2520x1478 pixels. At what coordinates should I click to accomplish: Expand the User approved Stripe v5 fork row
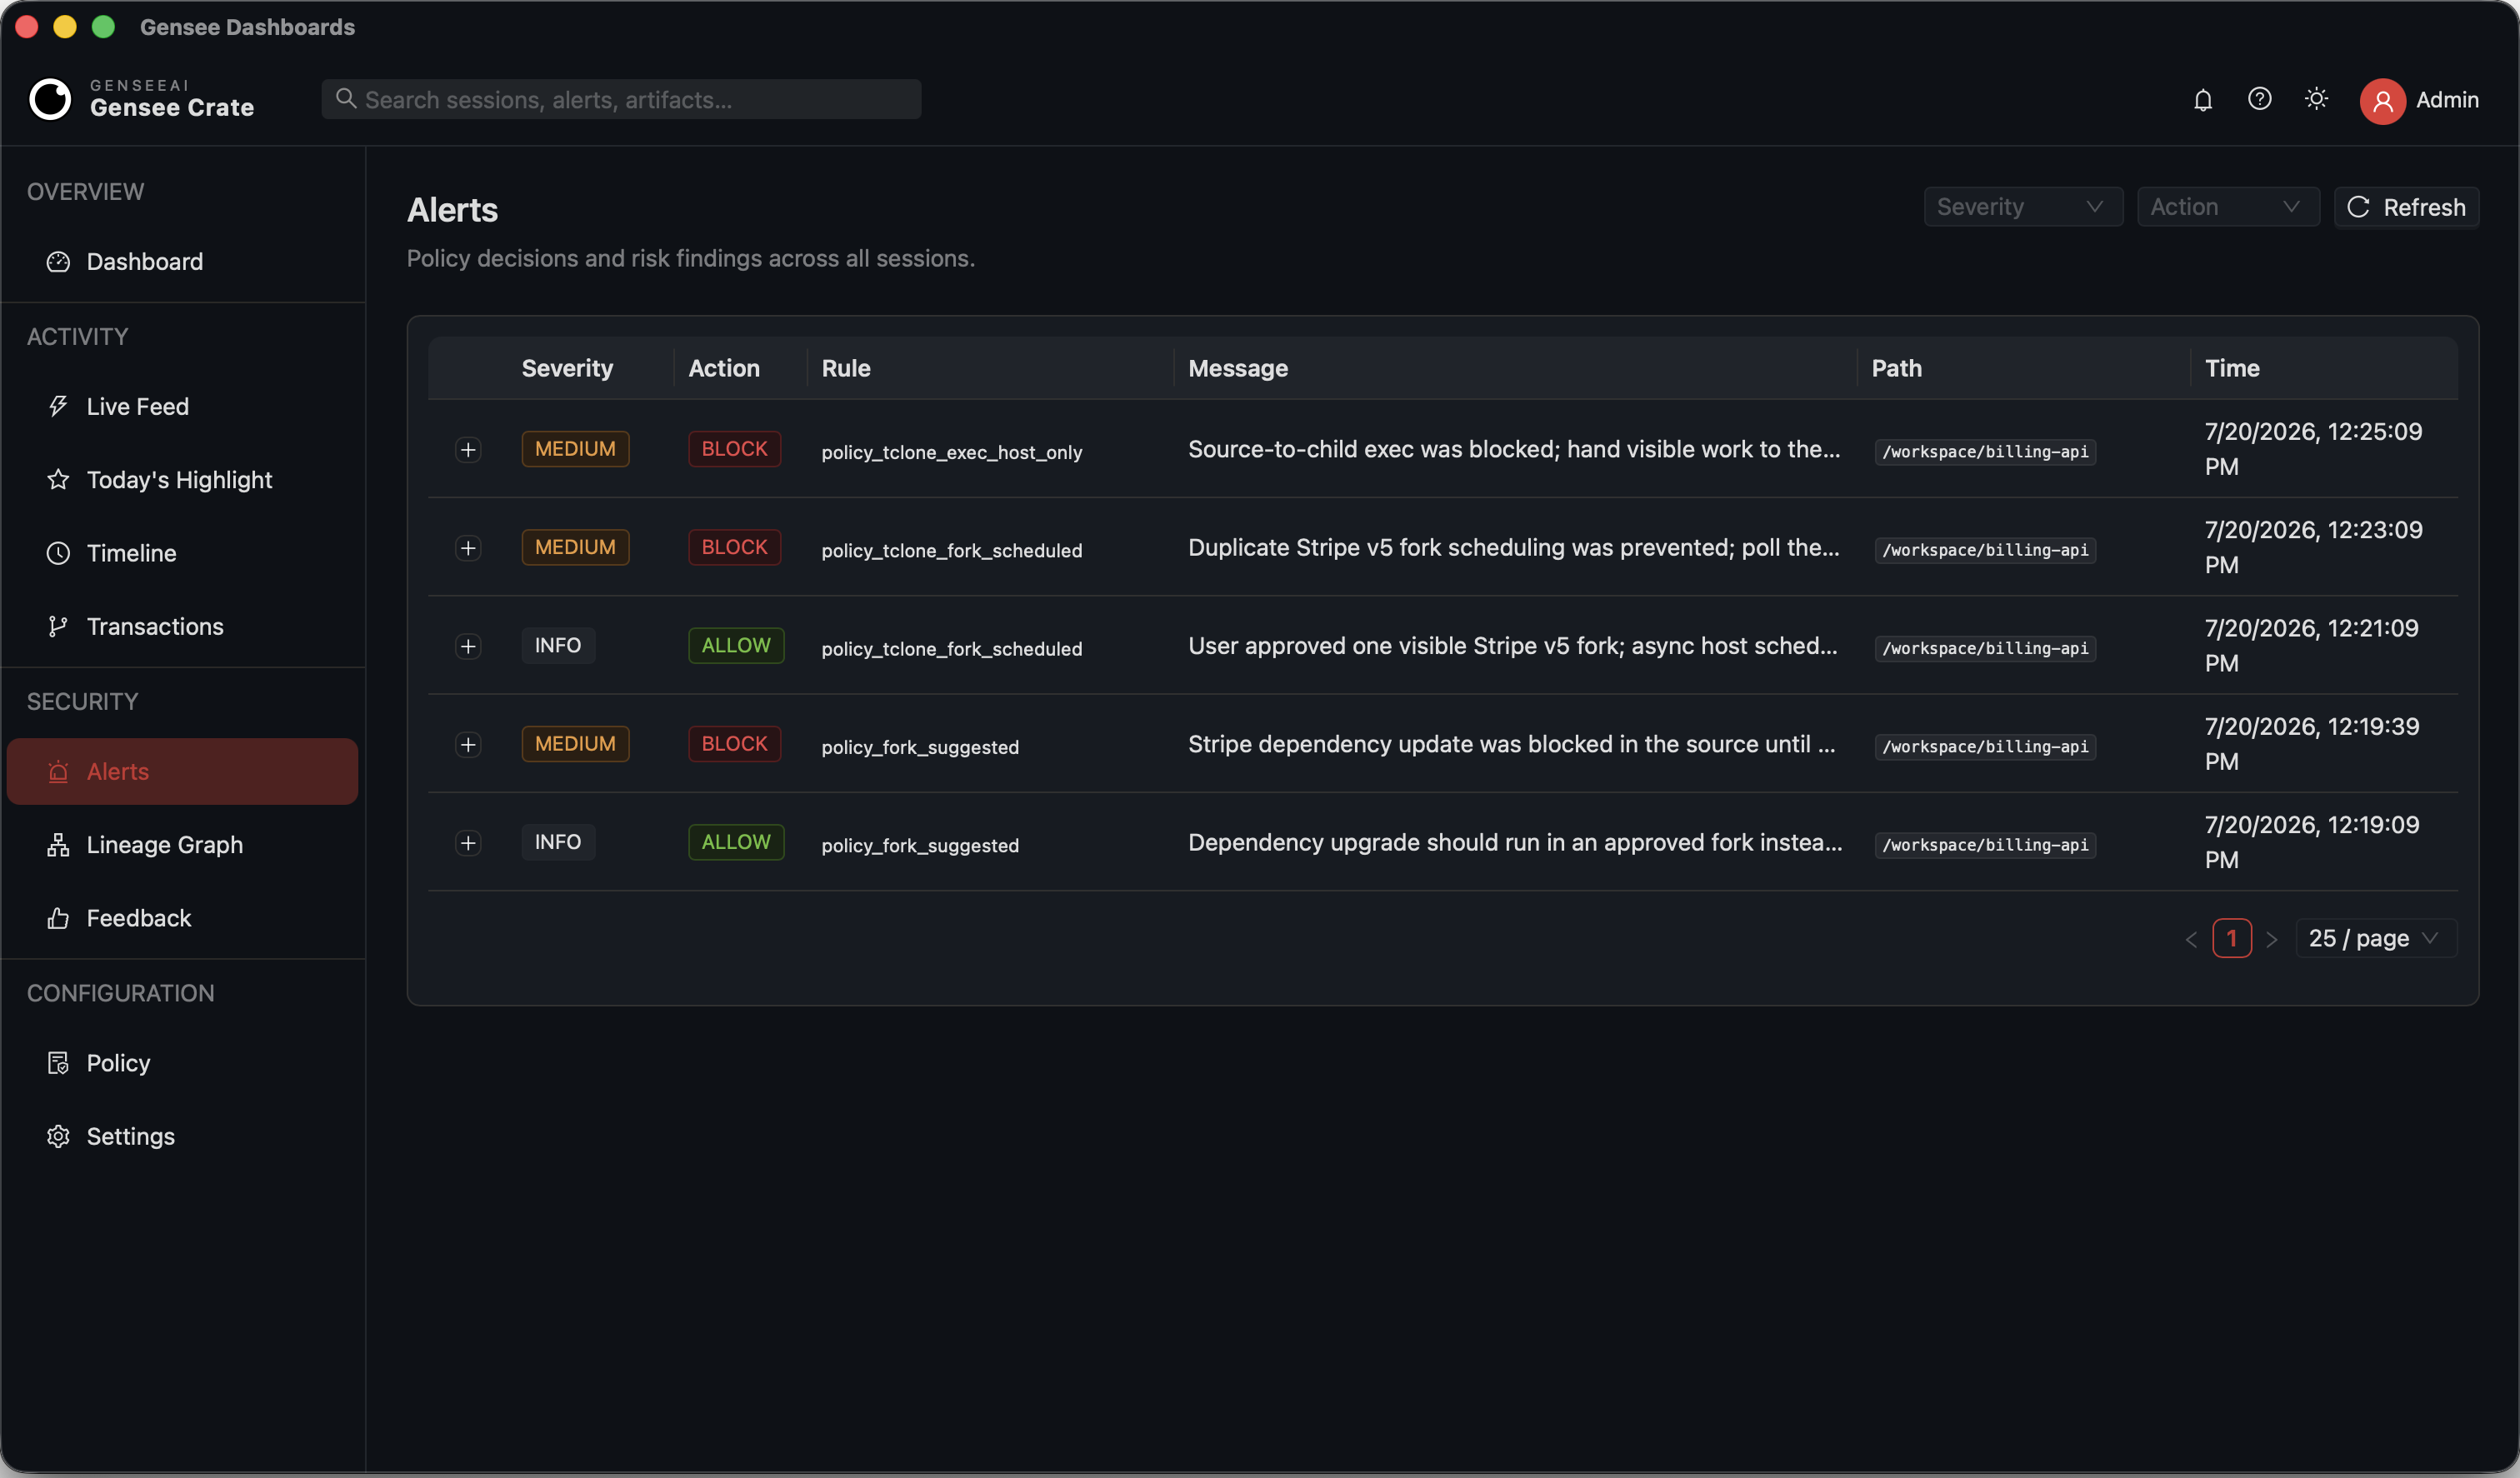(x=468, y=646)
